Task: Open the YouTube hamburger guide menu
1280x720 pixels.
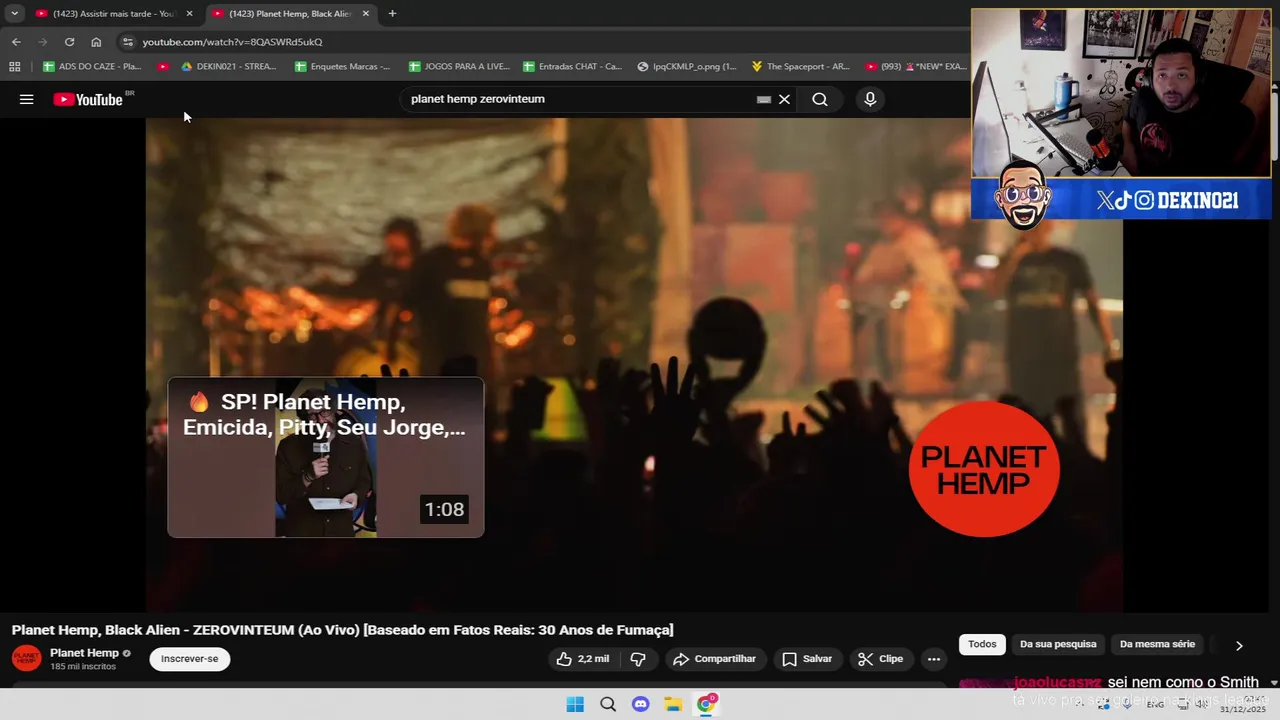Action: point(27,99)
